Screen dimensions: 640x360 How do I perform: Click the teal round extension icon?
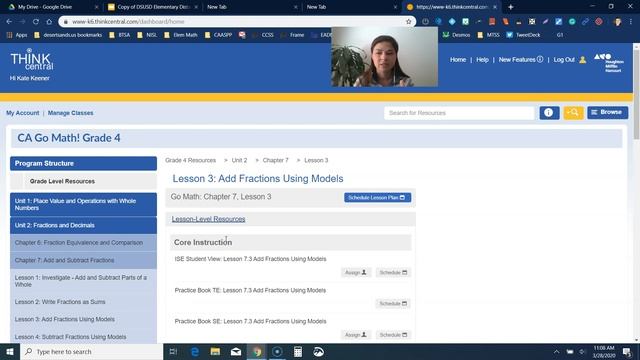click(x=572, y=22)
